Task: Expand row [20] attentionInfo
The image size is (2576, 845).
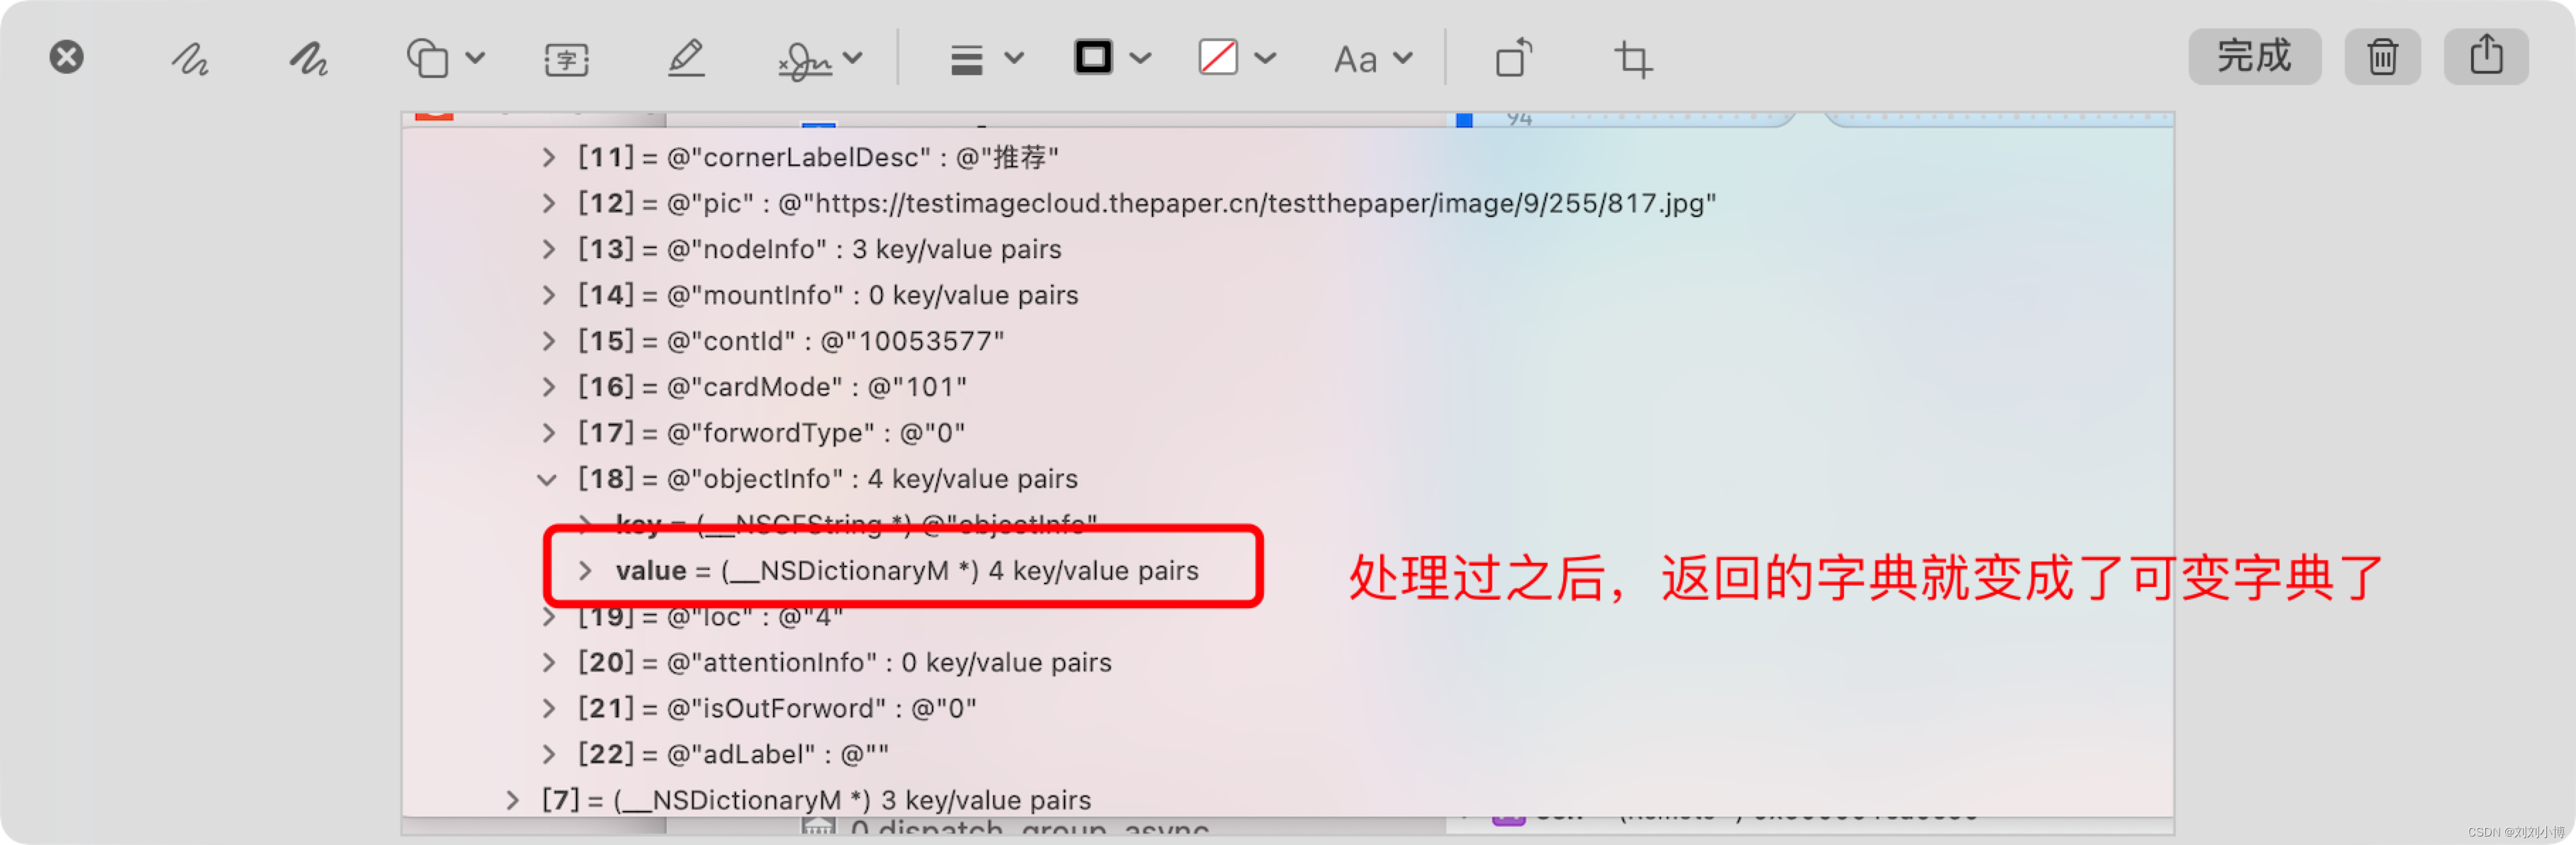Action: 548,662
